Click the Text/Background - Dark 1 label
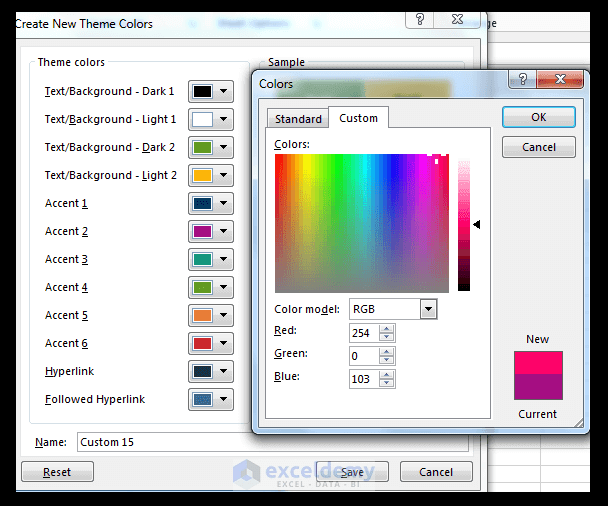Image resolution: width=608 pixels, height=506 pixels. (x=109, y=92)
